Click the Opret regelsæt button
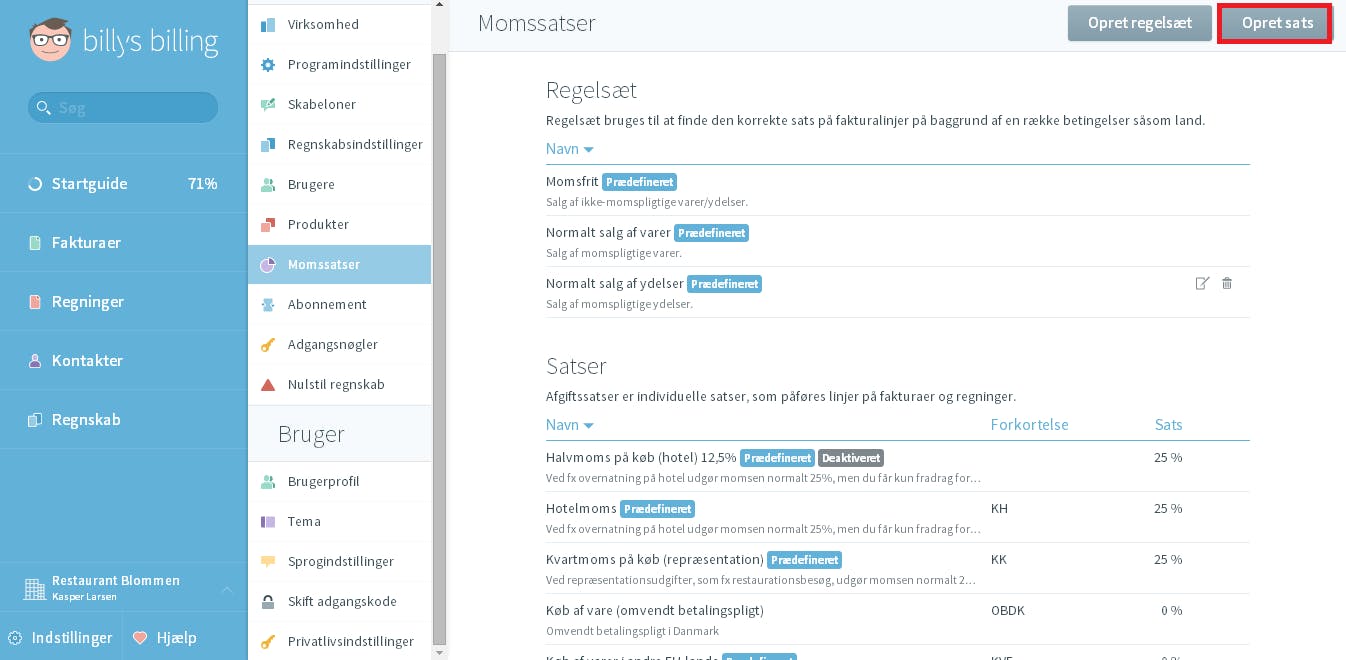This screenshot has width=1346, height=660. point(1140,23)
